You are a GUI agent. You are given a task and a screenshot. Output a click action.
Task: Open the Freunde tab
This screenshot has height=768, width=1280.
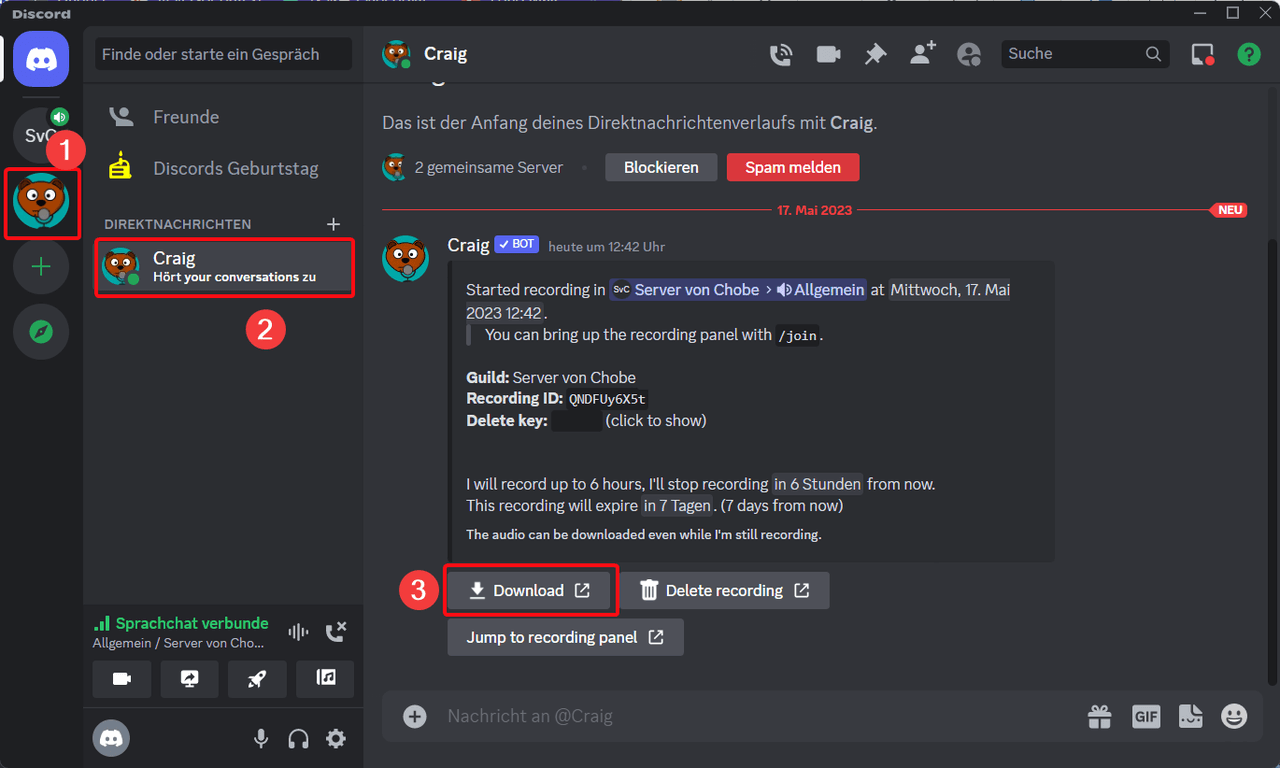(x=224, y=117)
